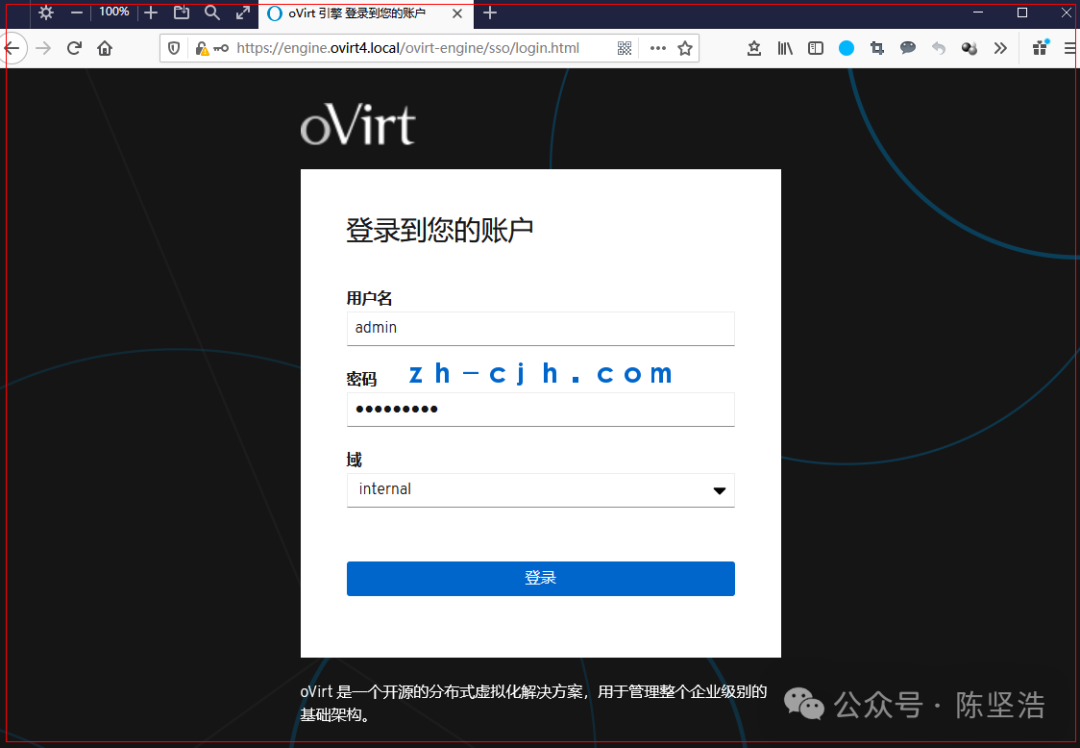Click the folder icon in top bar
Screen dimensions: 1080x748
tap(181, 12)
